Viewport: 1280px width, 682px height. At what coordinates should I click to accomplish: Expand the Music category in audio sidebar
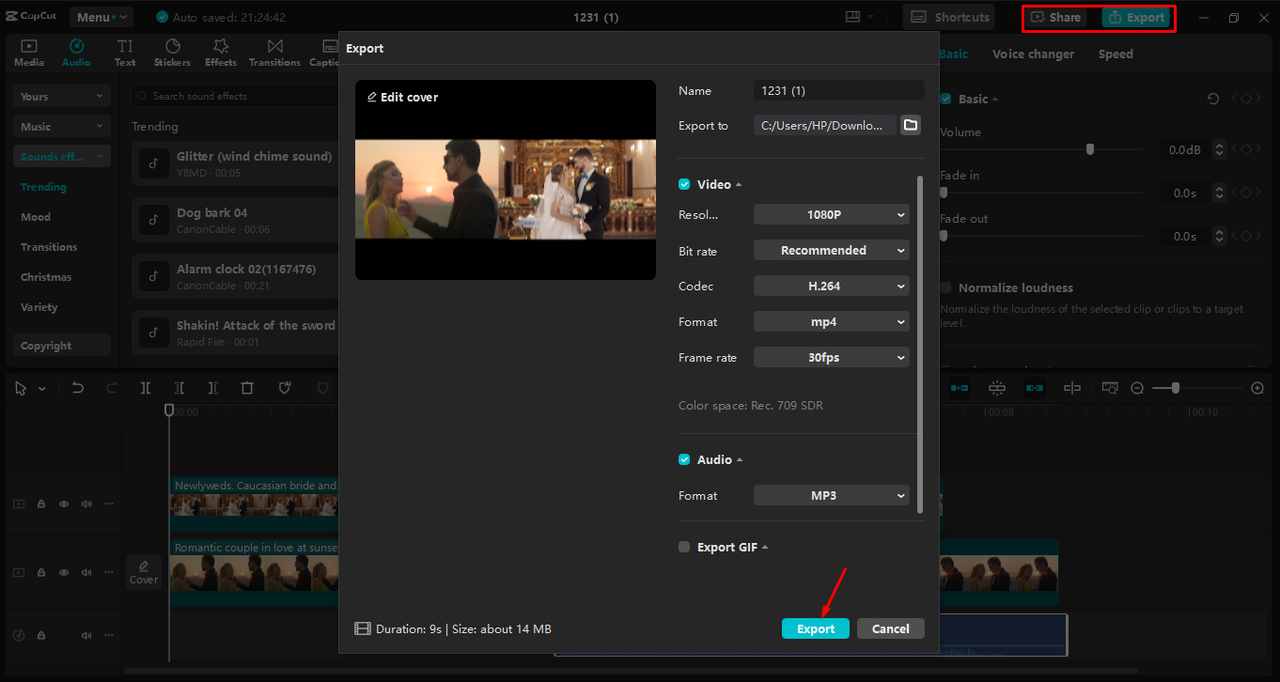tap(62, 127)
